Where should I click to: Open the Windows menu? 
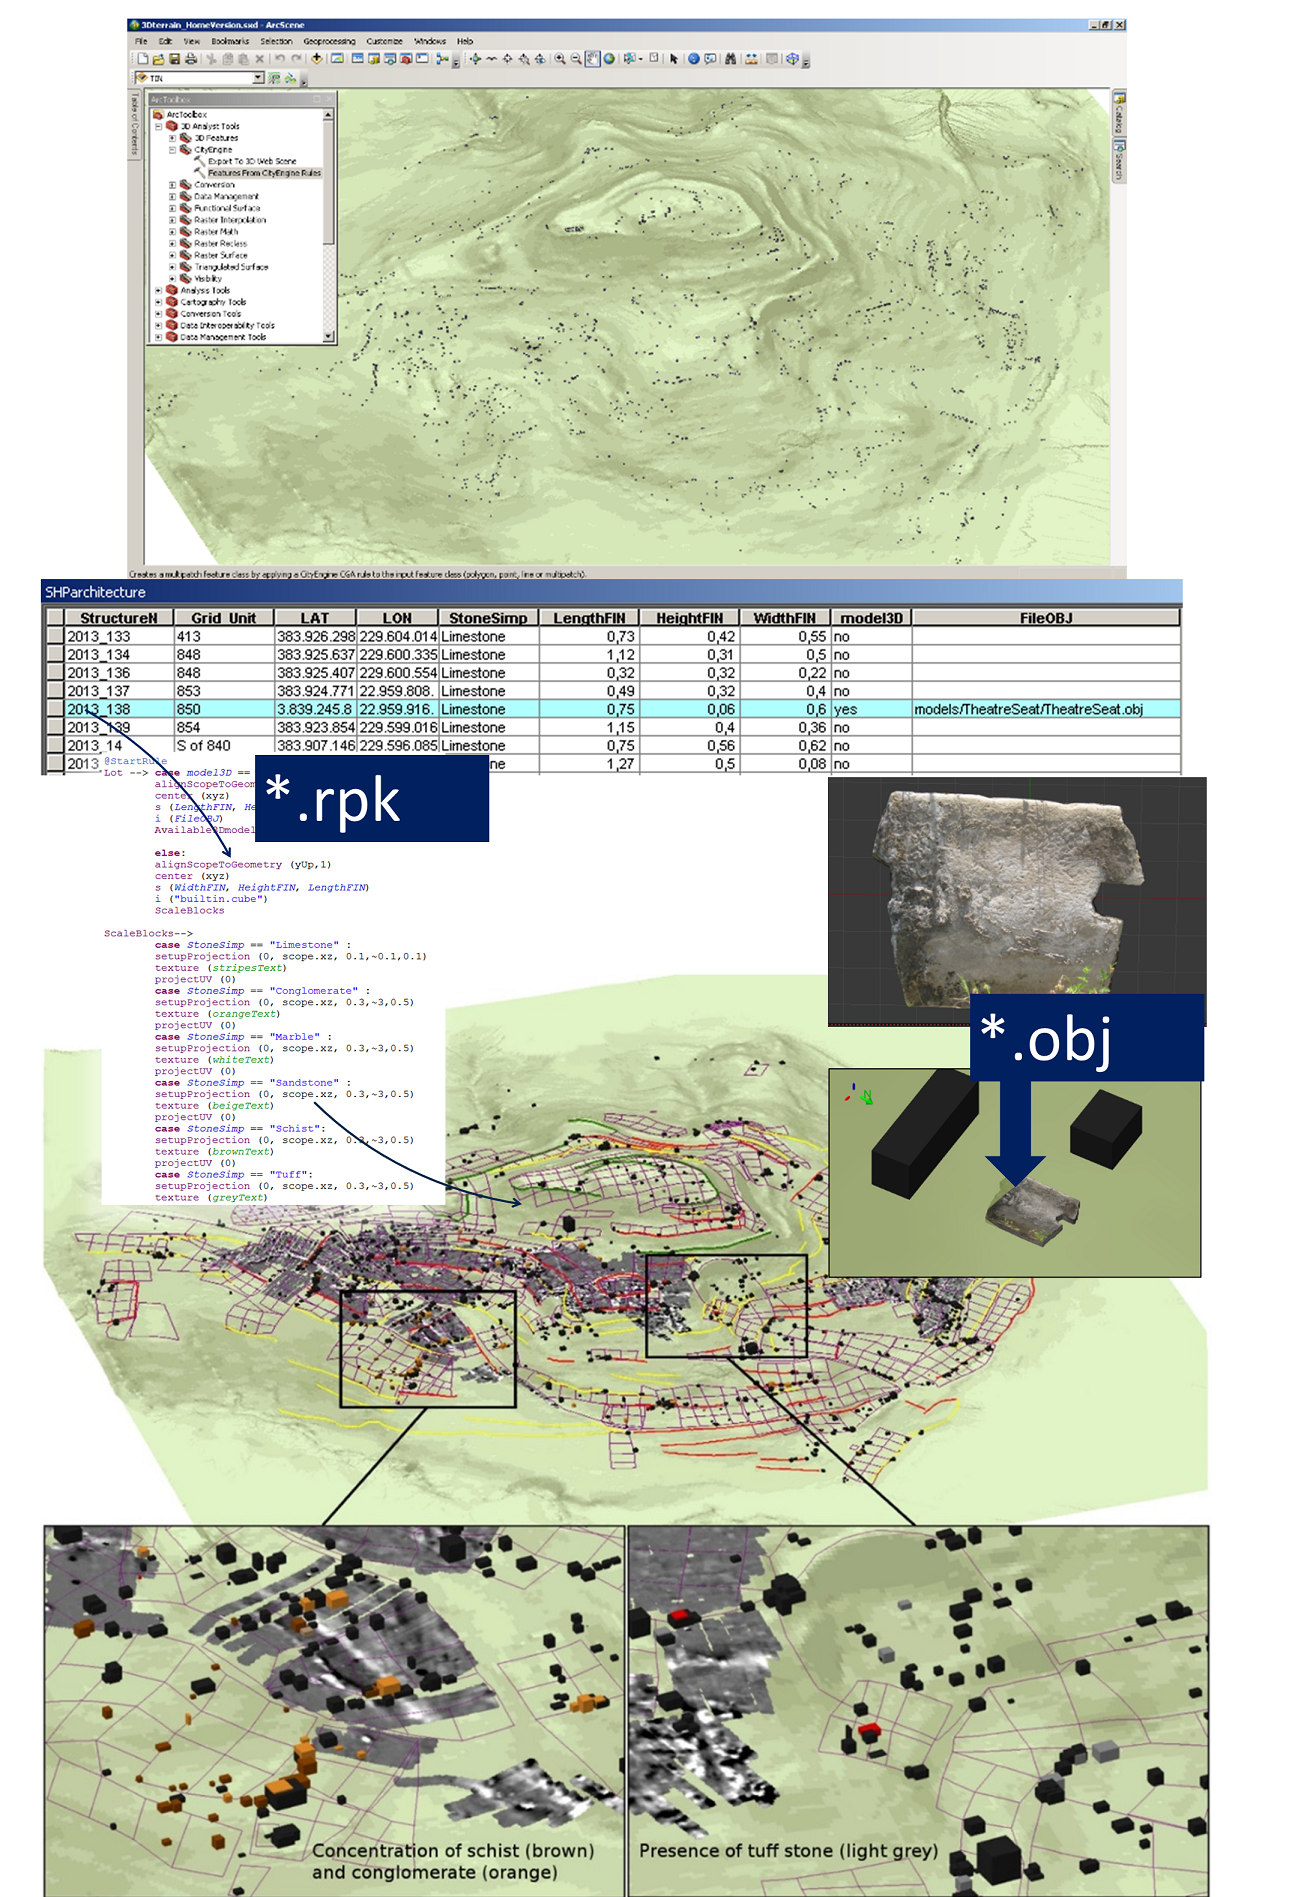pos(430,41)
